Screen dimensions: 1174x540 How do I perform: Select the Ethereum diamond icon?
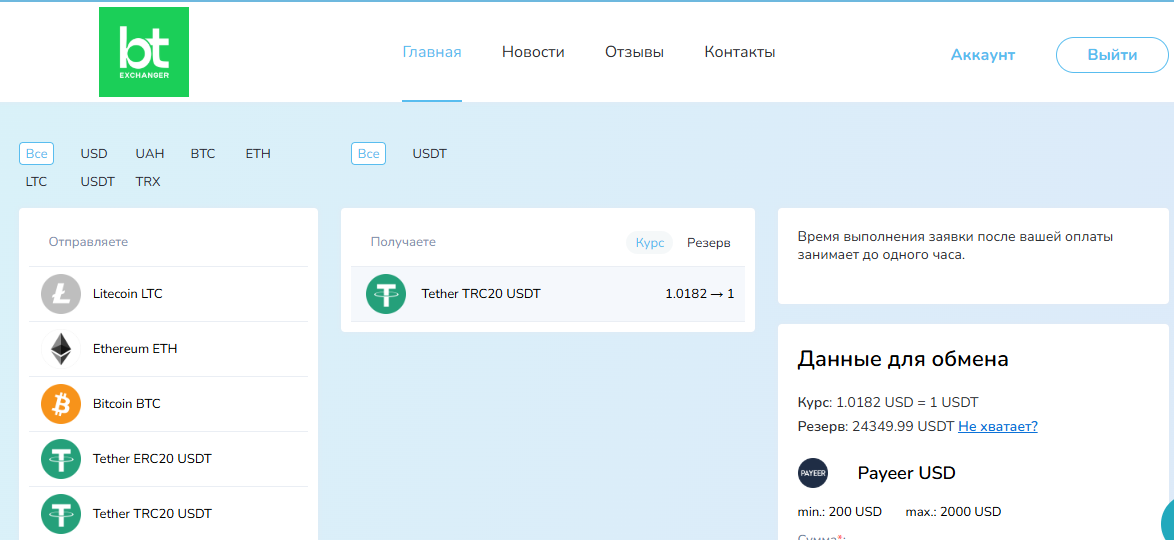coord(61,348)
